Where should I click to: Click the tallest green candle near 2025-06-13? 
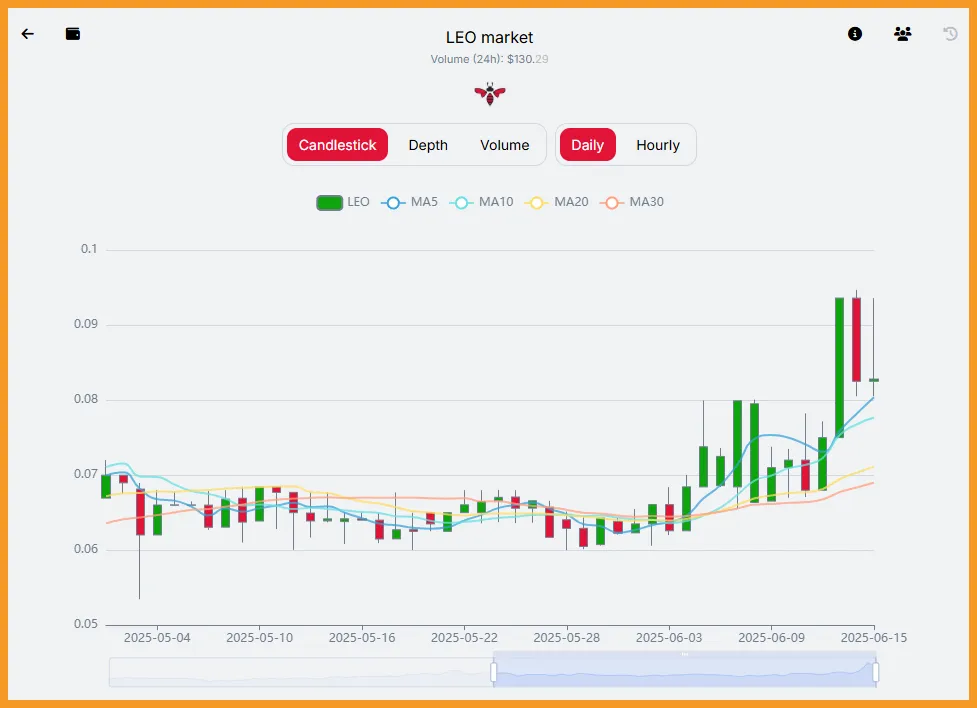[x=839, y=368]
